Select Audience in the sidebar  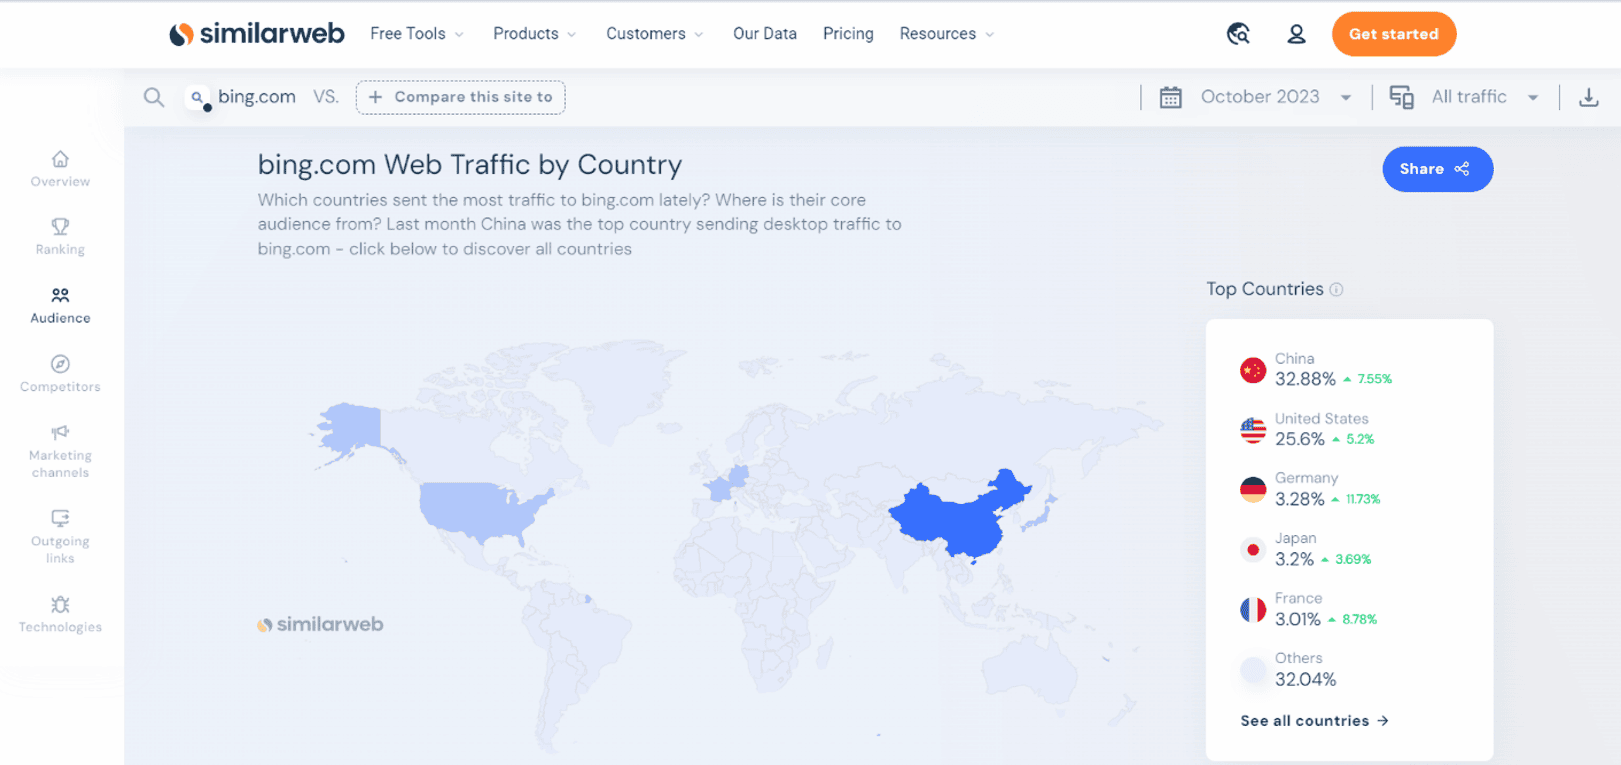[x=60, y=306]
